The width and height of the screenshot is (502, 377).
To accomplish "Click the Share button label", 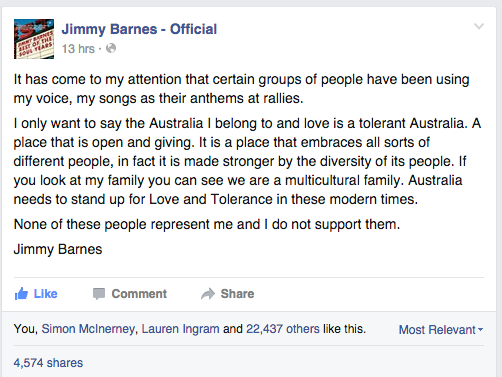I will (x=237, y=294).
